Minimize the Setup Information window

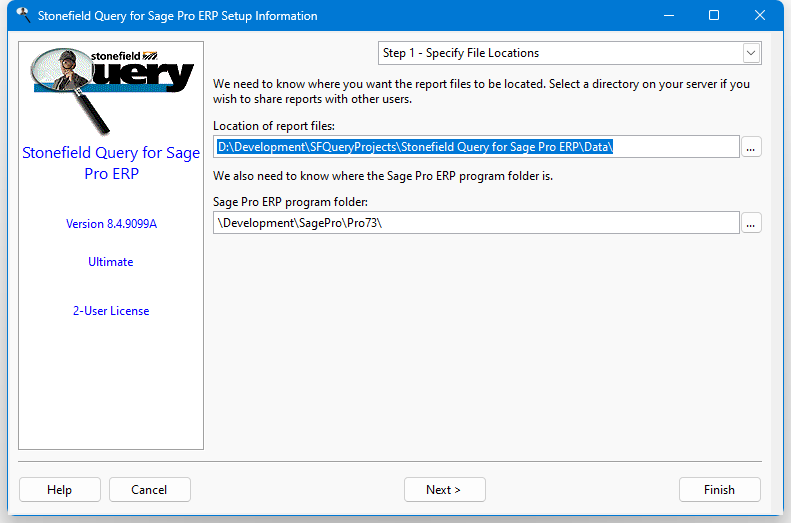669,16
